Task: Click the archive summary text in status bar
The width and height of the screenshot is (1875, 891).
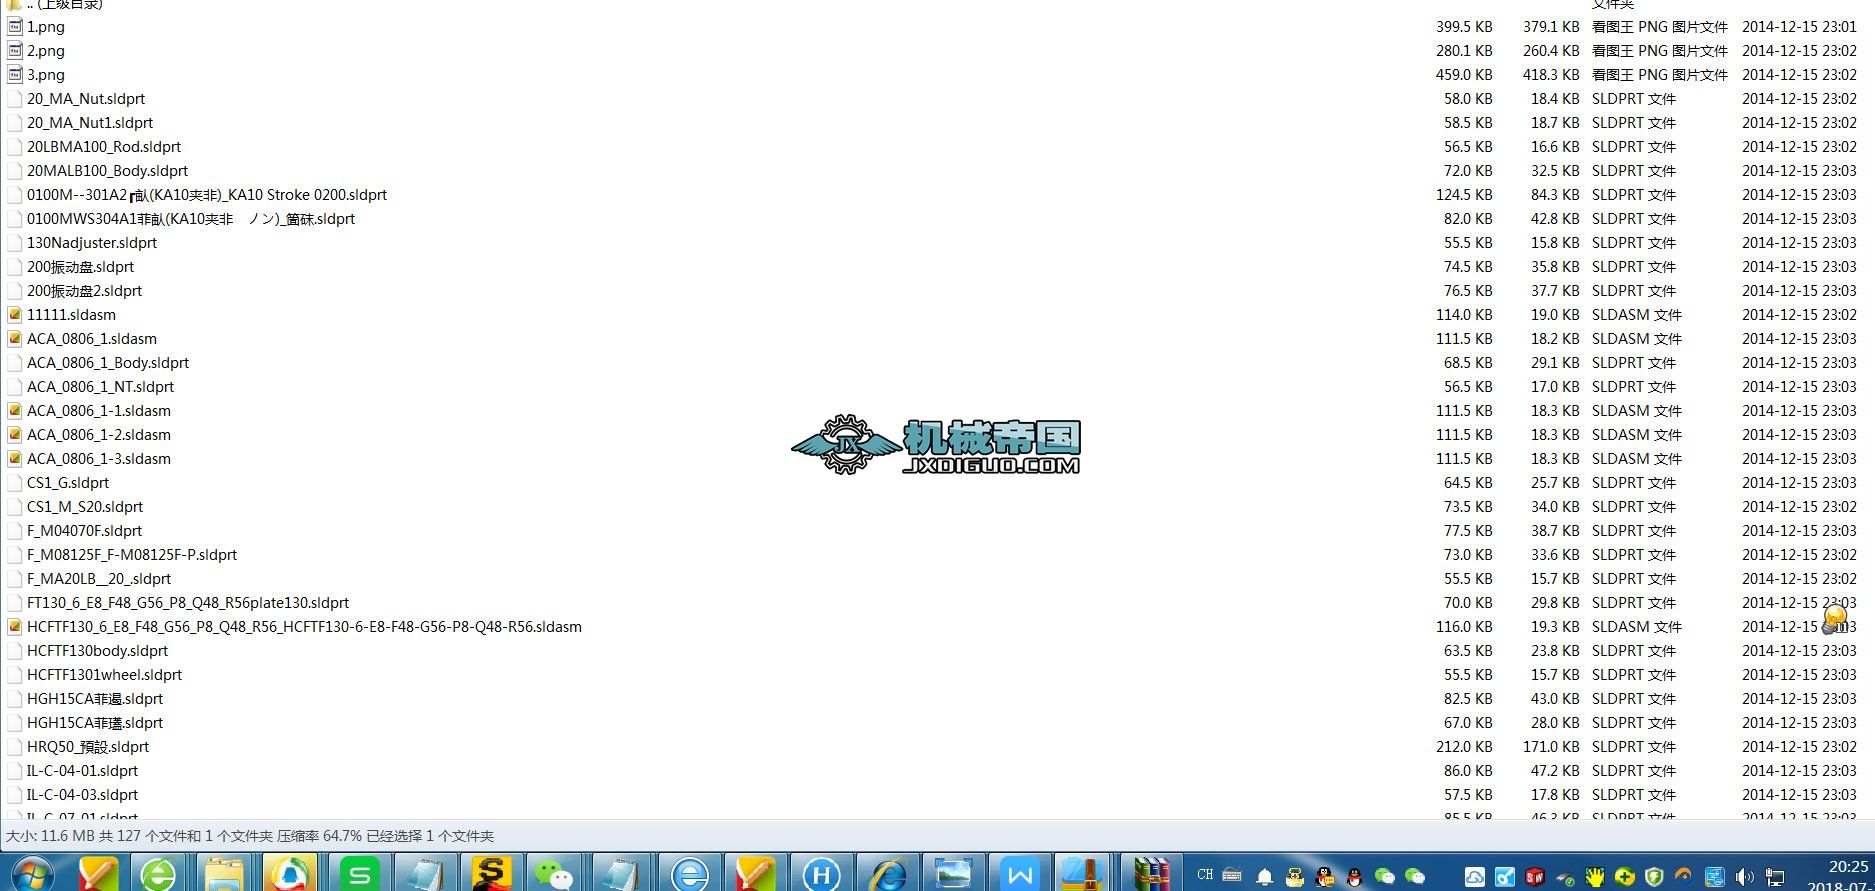Action: (250, 836)
